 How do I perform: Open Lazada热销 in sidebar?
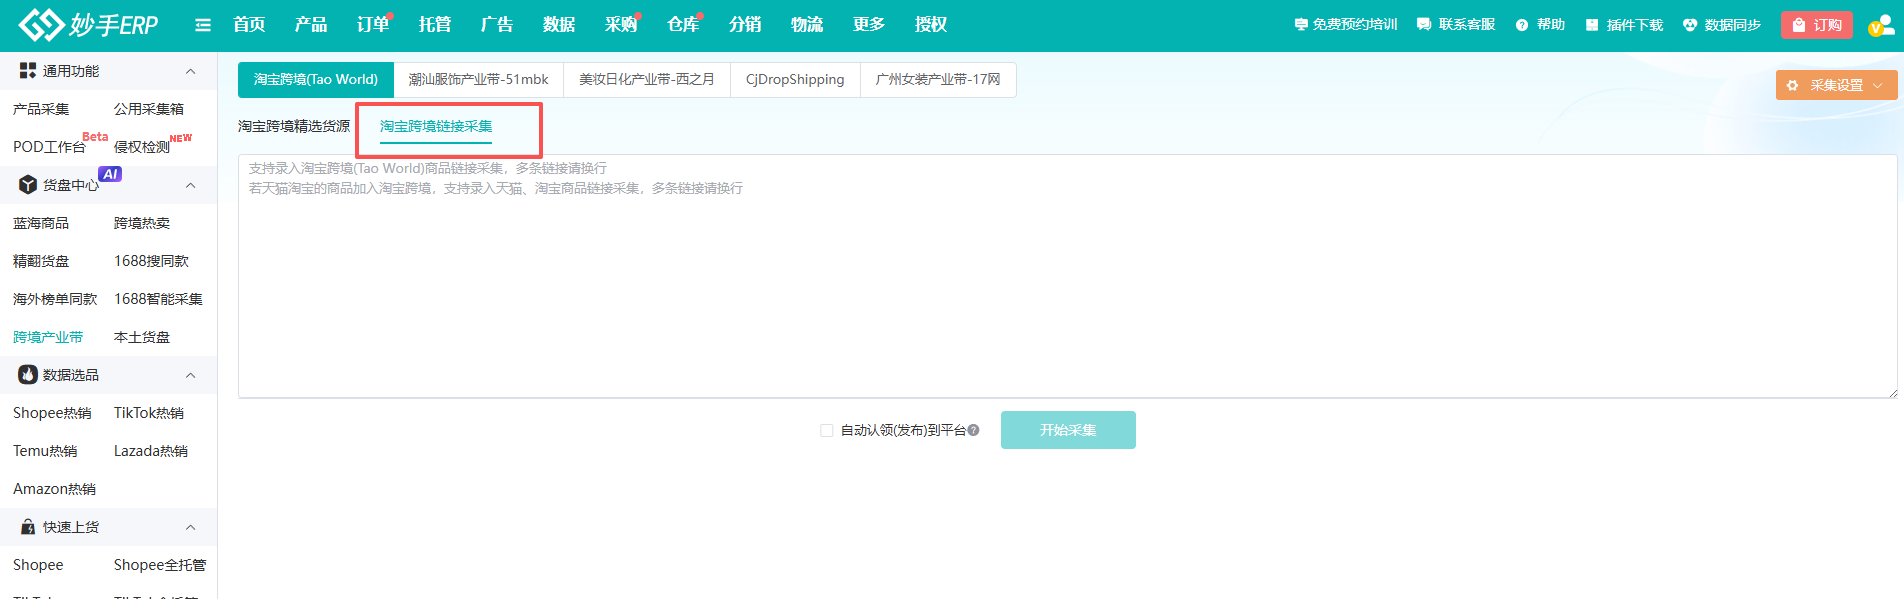click(151, 451)
